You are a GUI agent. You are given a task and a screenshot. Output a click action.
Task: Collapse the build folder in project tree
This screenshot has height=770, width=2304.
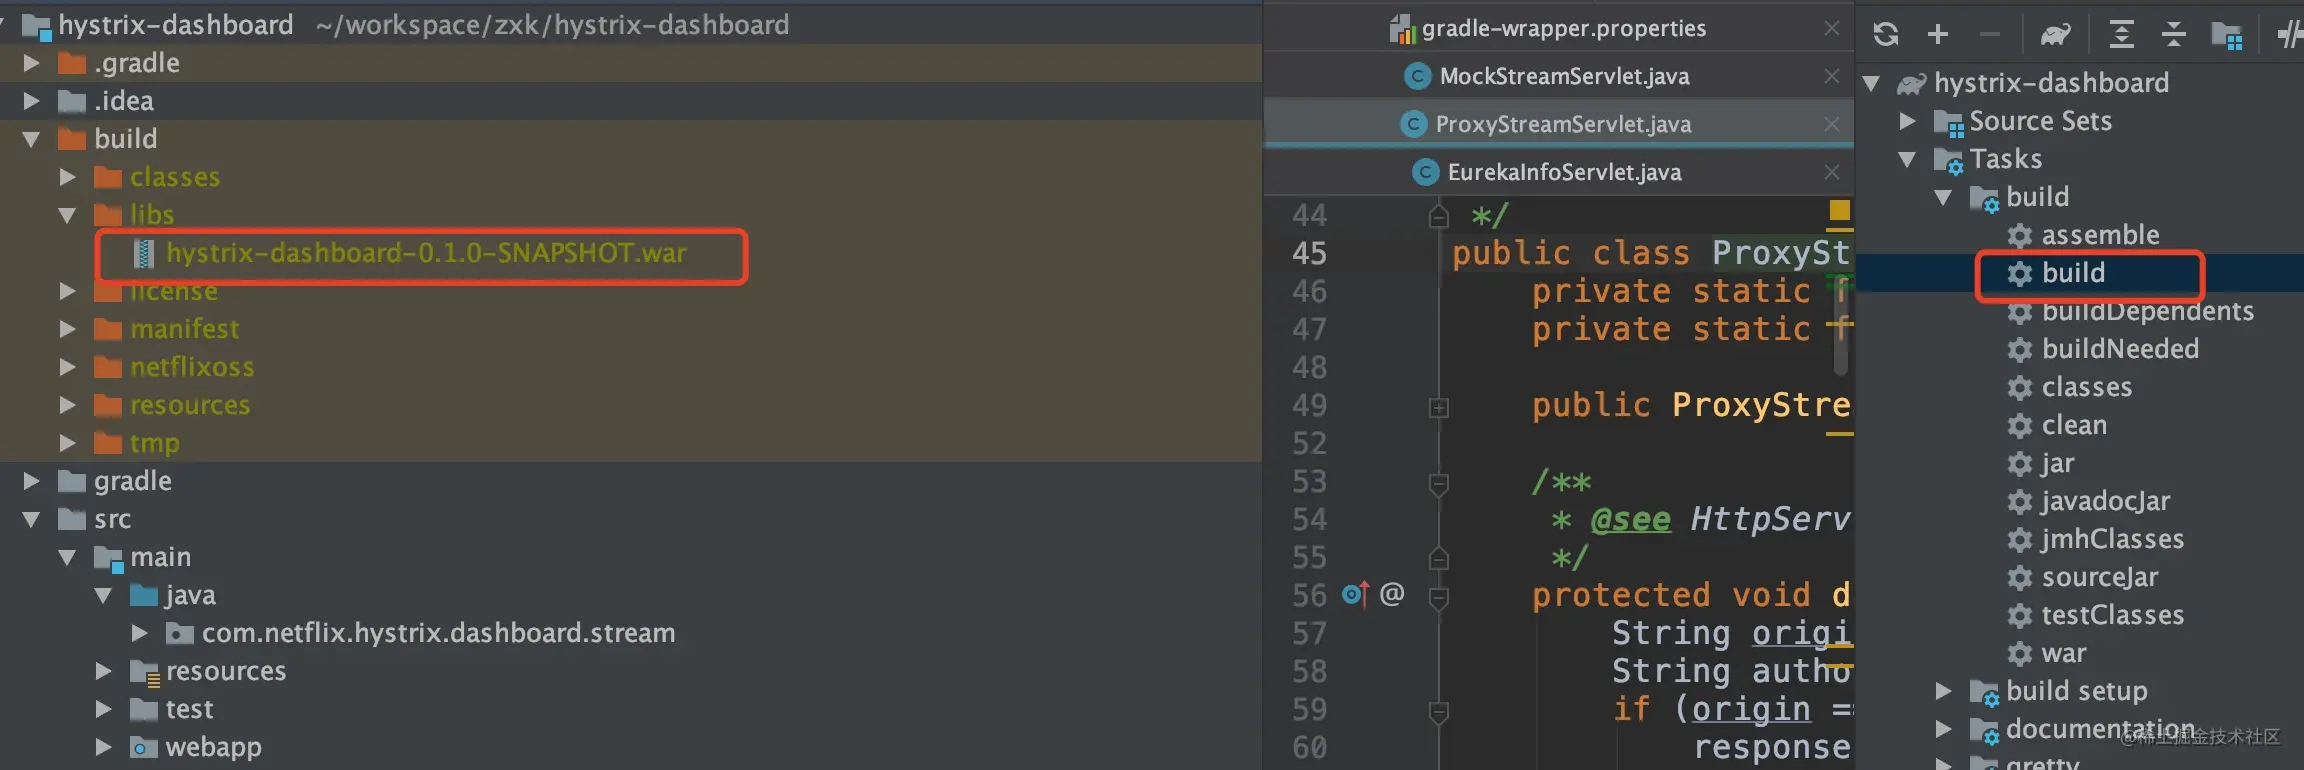[x=31, y=139]
